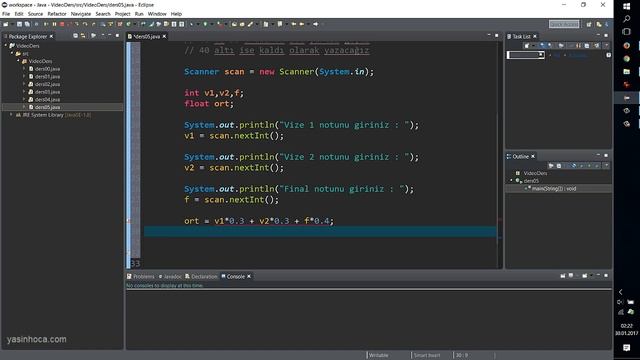Click New Task icon in Task List
The width and height of the screenshot is (640, 360).
pos(527,45)
